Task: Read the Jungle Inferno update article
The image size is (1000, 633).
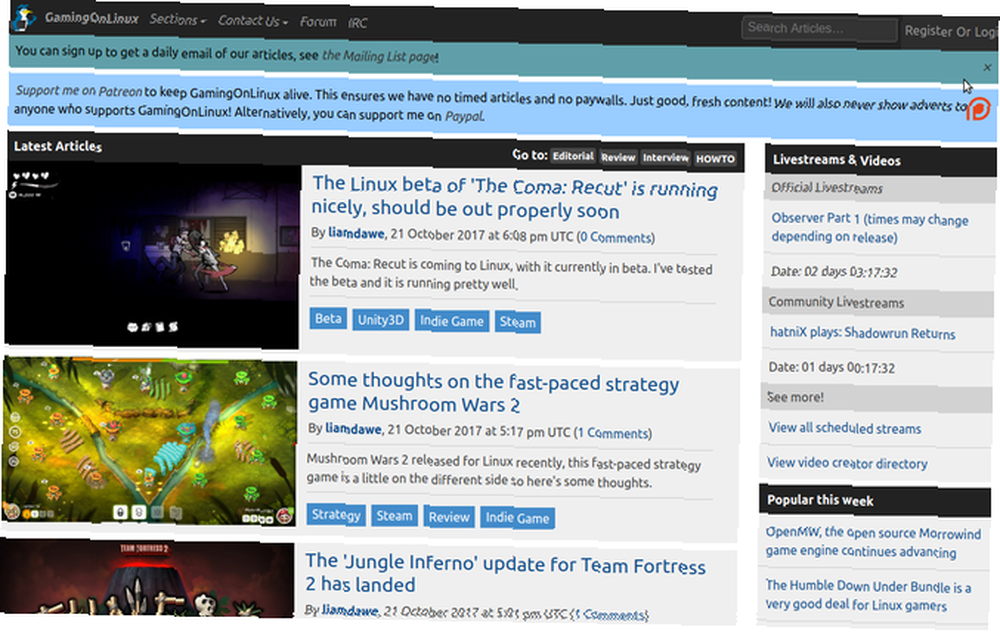Action: coord(505,574)
